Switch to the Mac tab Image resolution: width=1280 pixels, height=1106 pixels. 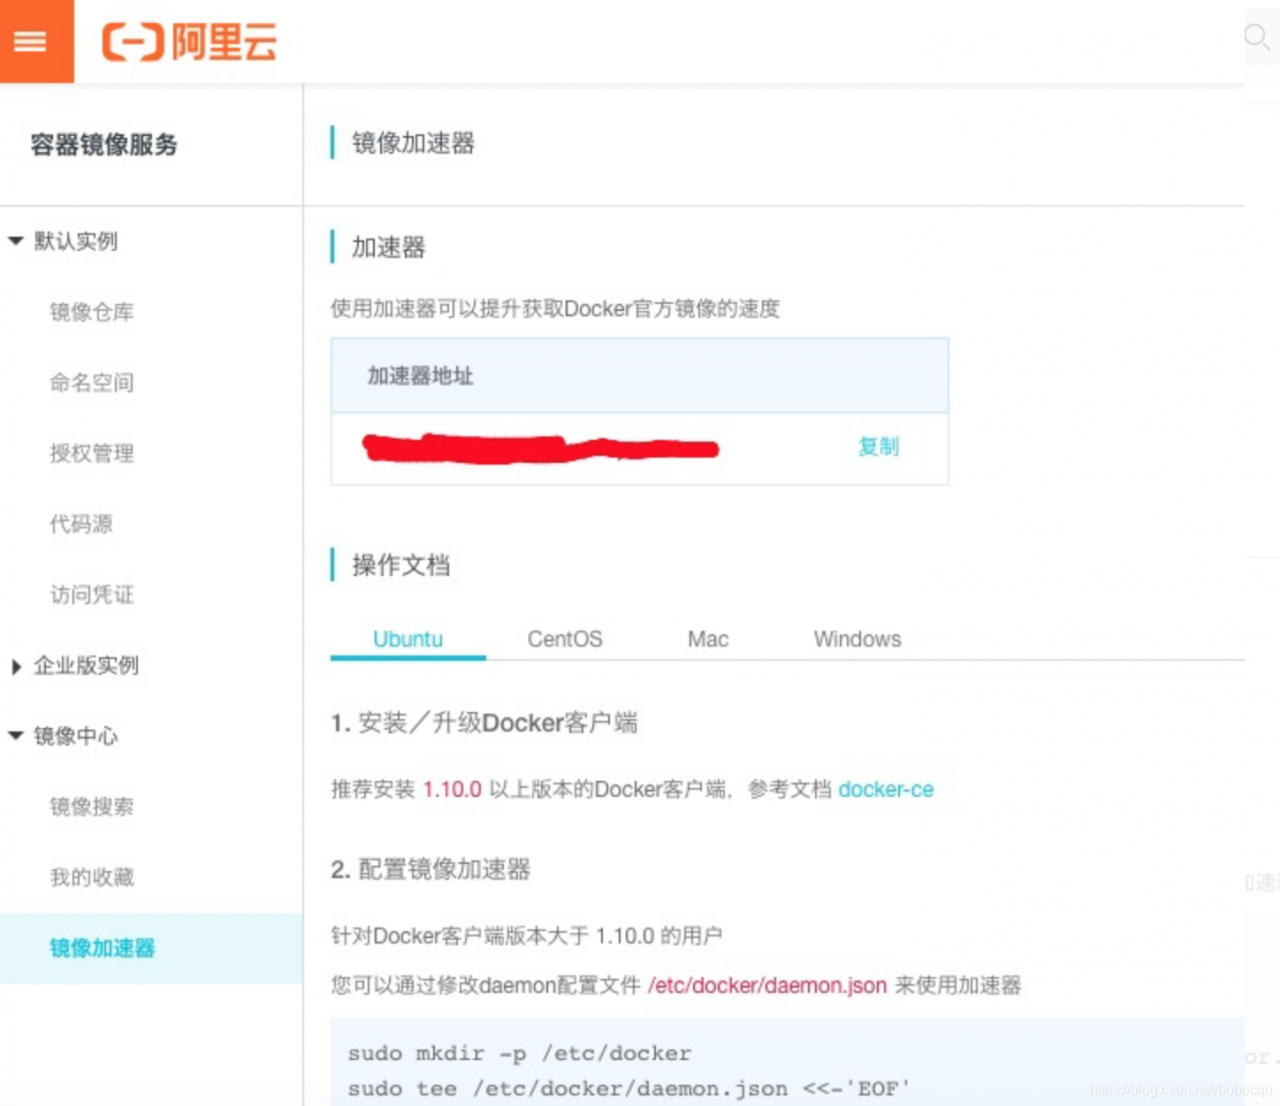(x=707, y=639)
